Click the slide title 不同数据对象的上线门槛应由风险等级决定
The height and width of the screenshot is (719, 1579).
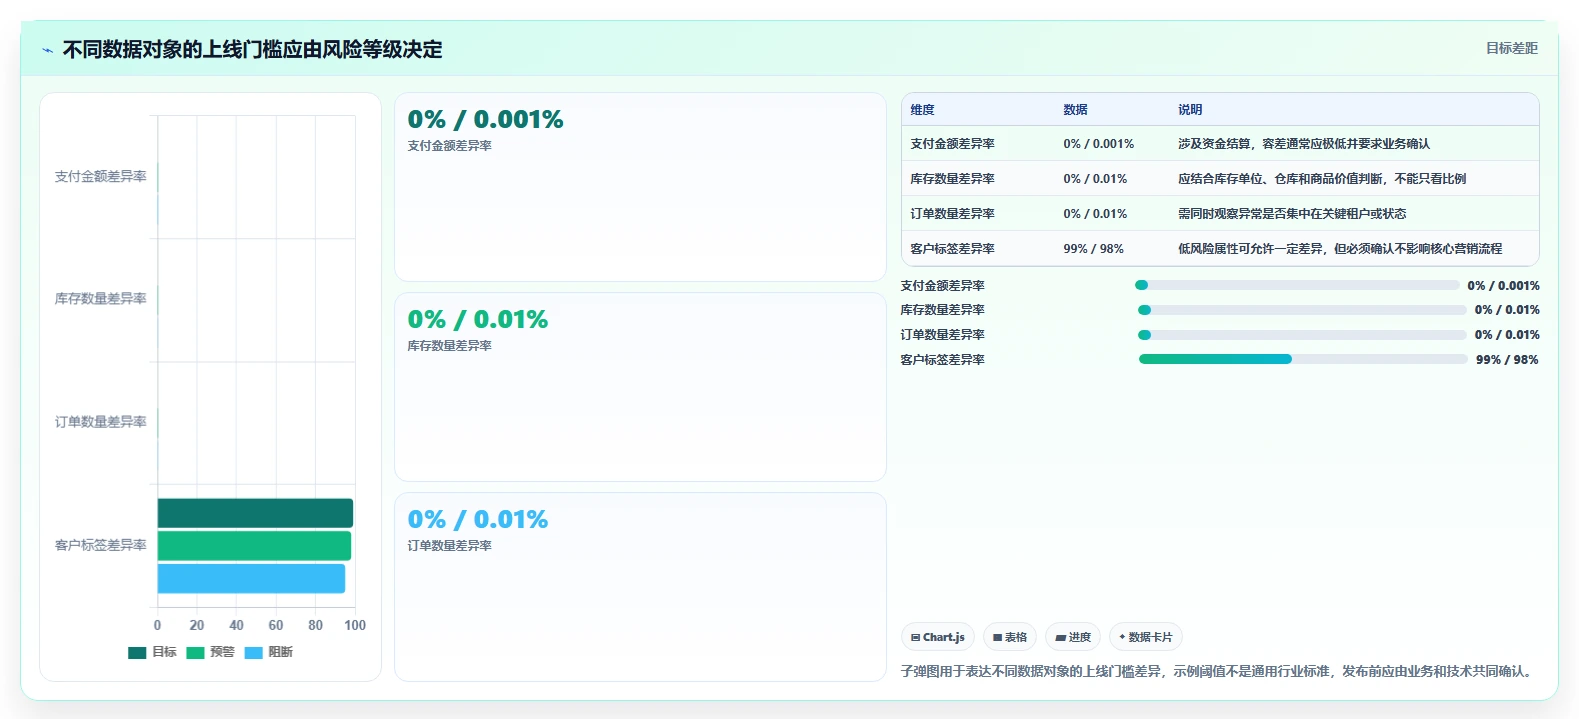252,50
